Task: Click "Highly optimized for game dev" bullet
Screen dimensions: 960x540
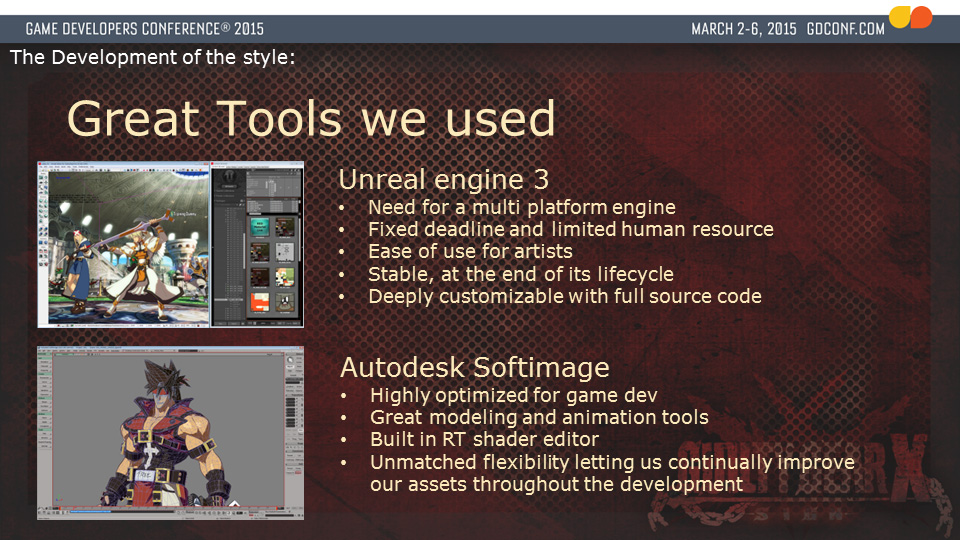Action: pos(514,396)
